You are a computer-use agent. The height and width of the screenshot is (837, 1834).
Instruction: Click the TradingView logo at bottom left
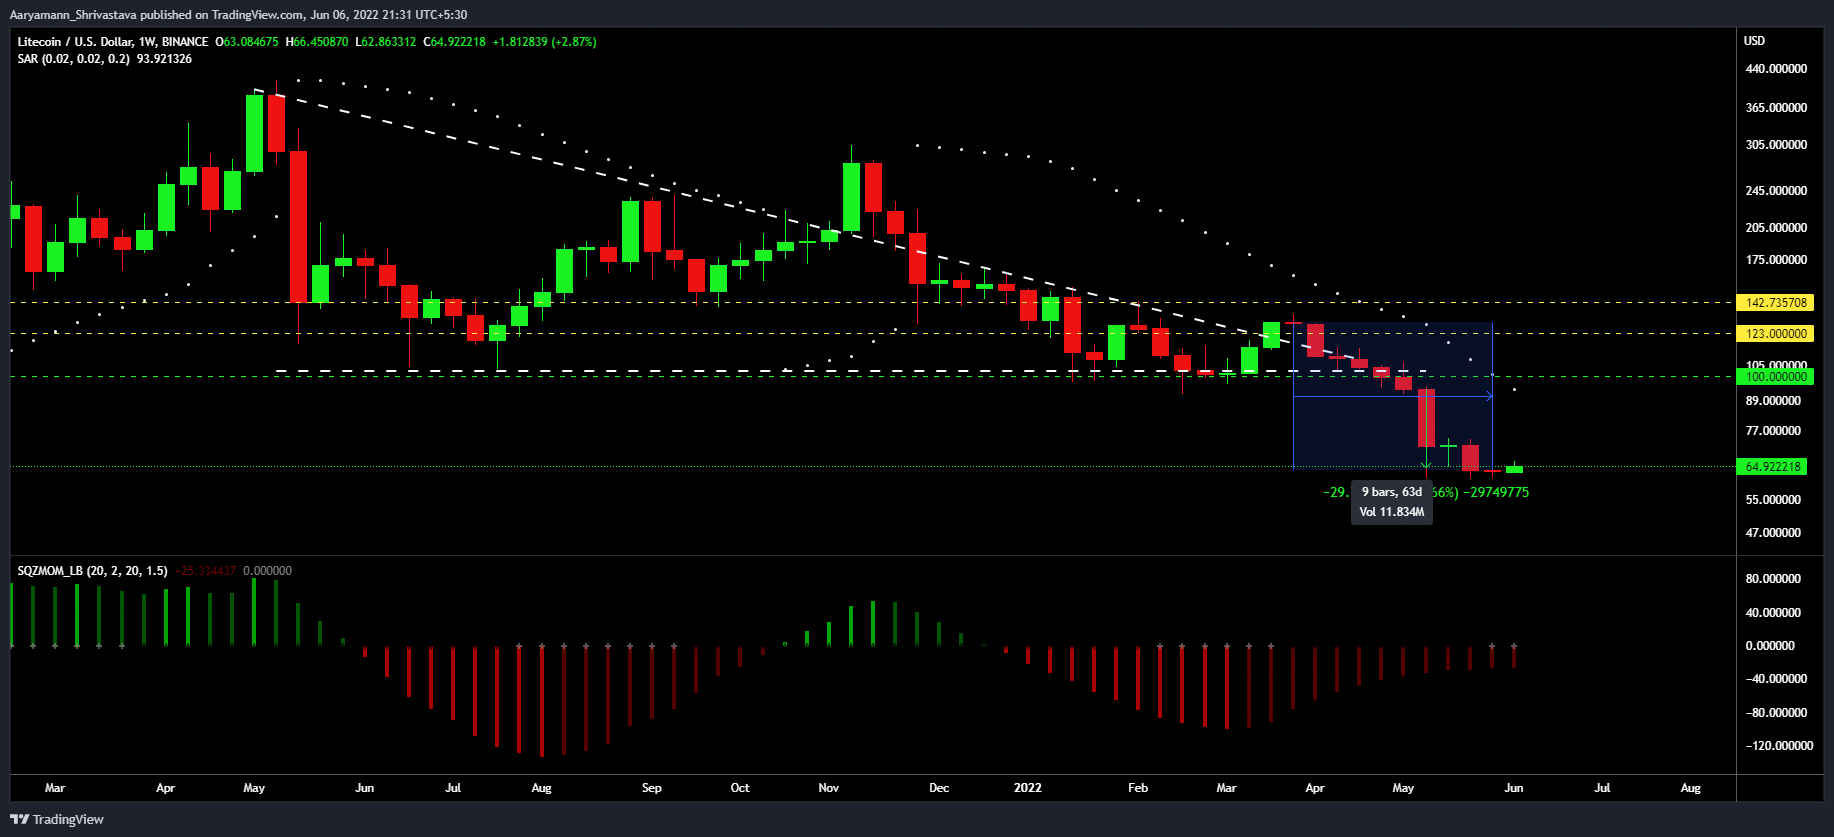[57, 819]
